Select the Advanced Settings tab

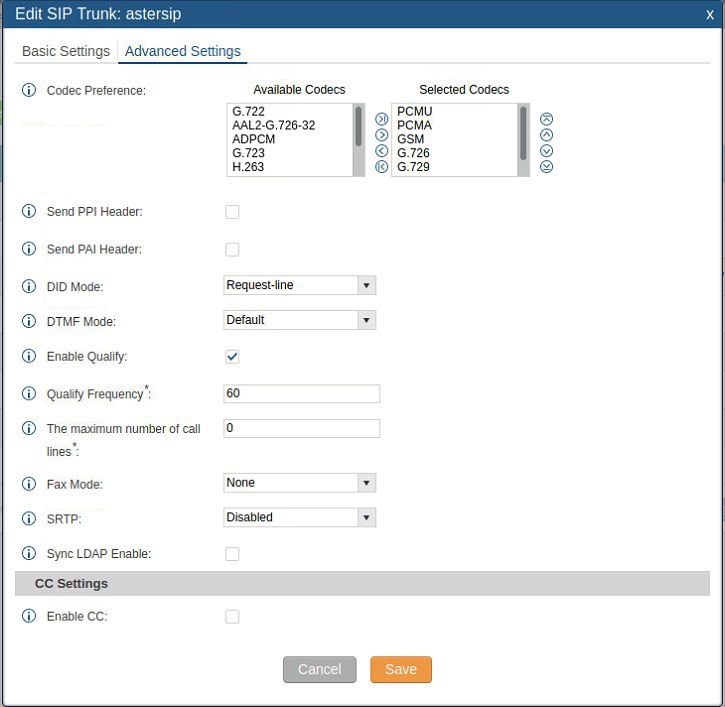(x=183, y=51)
